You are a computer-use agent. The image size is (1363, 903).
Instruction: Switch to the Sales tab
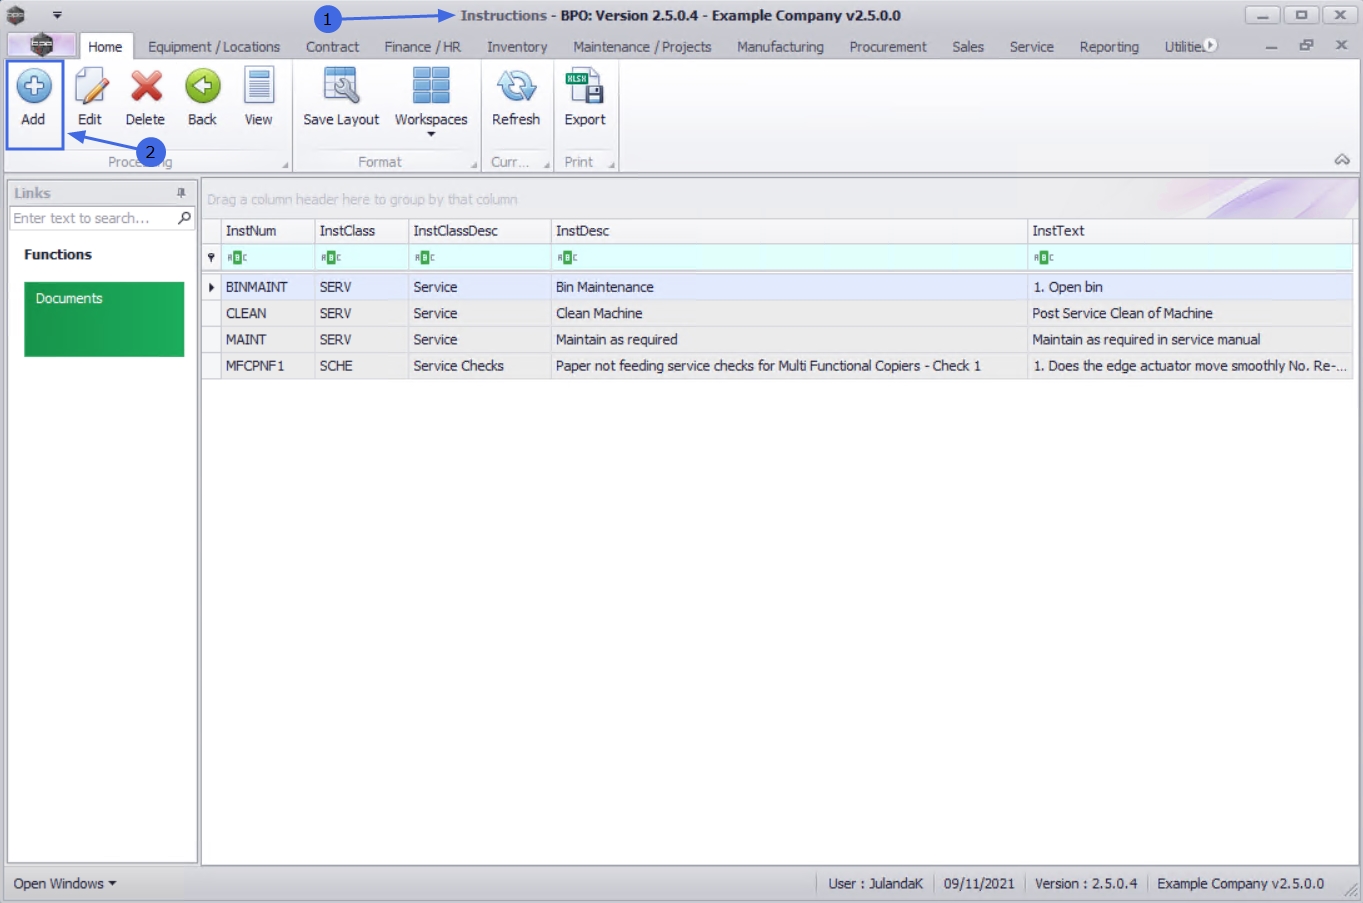[968, 46]
